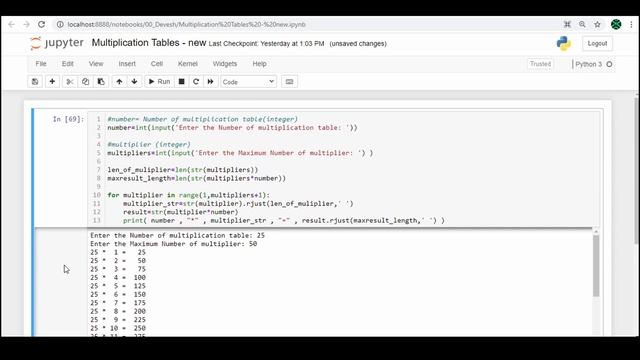640x360 pixels.
Task: Click the print statement code line
Action: pos(284,220)
